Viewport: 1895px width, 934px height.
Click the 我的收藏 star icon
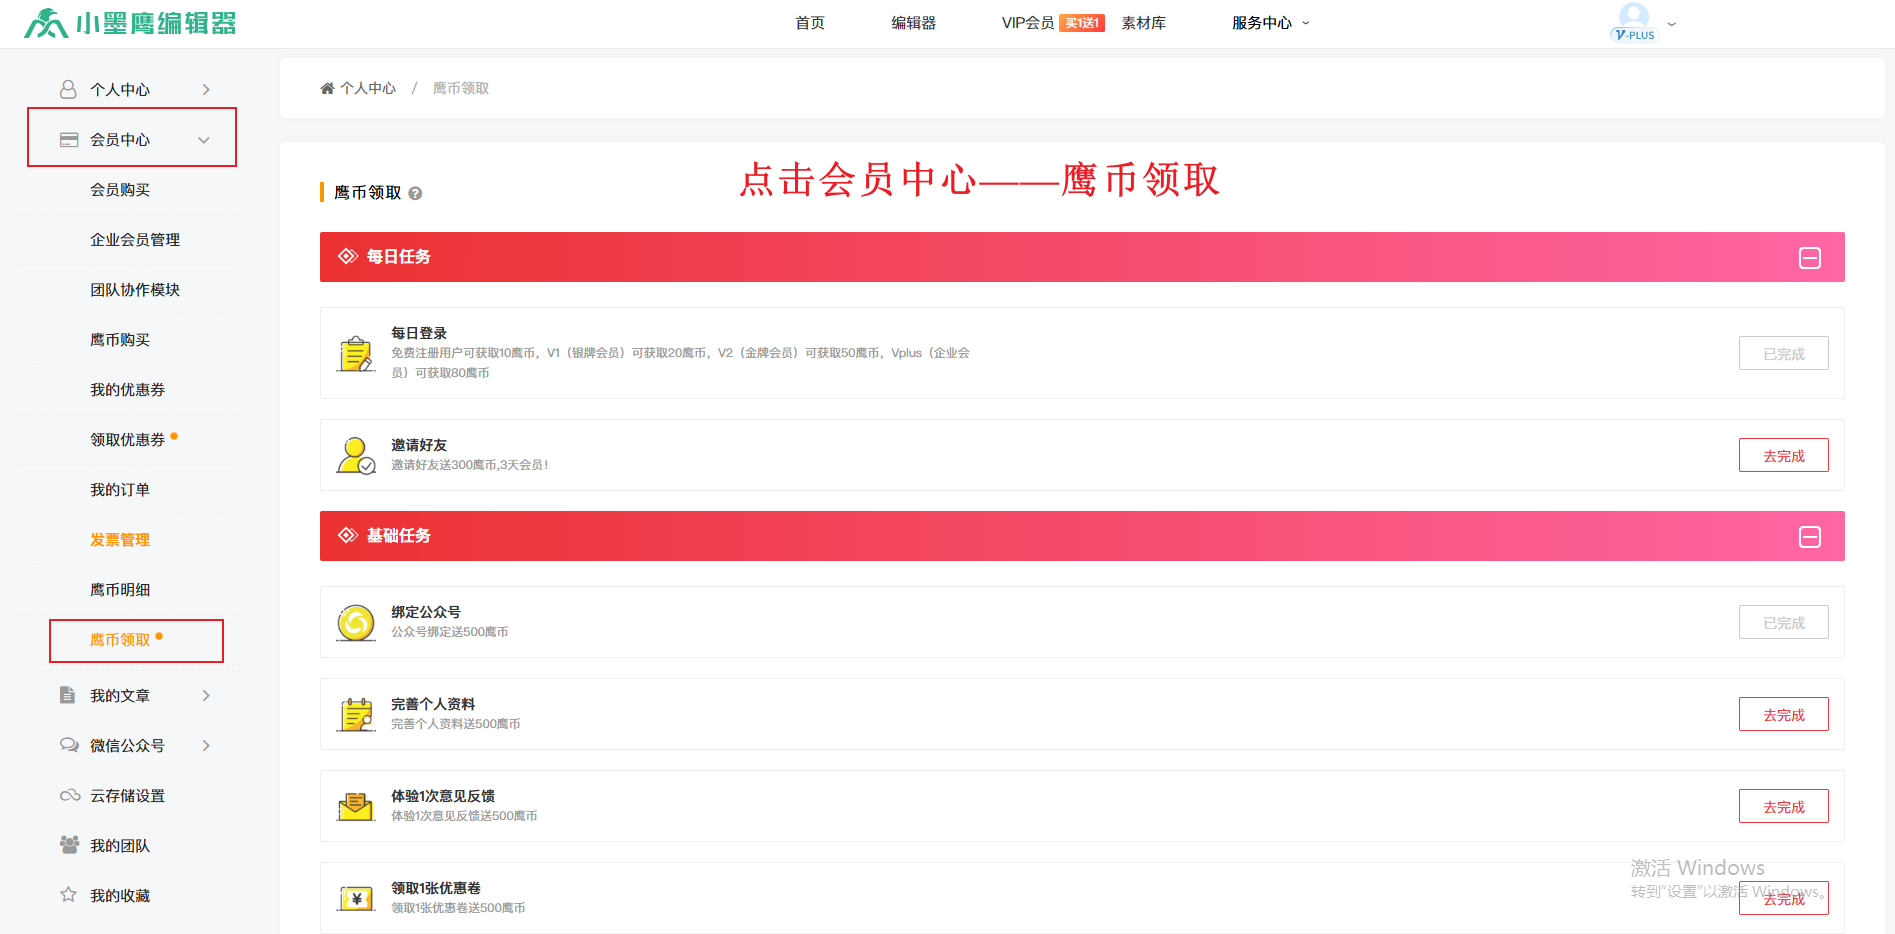click(x=68, y=895)
